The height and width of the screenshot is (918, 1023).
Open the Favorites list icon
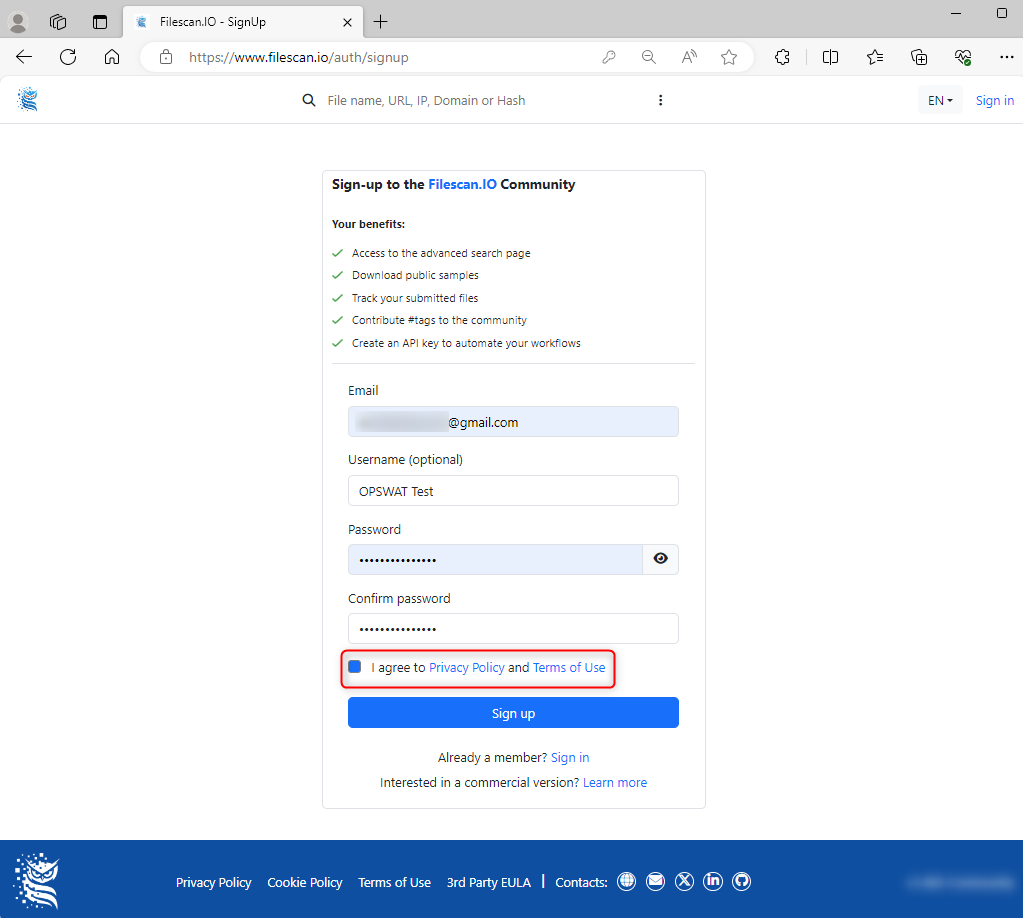click(875, 57)
